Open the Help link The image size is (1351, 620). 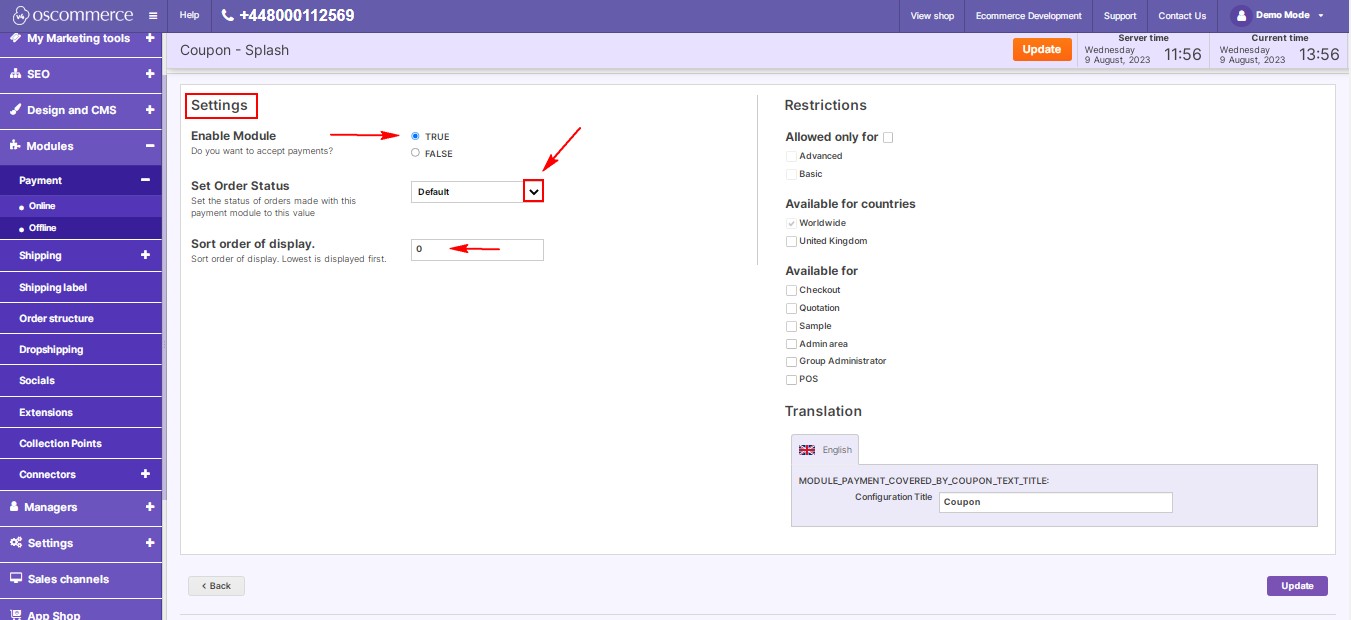189,16
